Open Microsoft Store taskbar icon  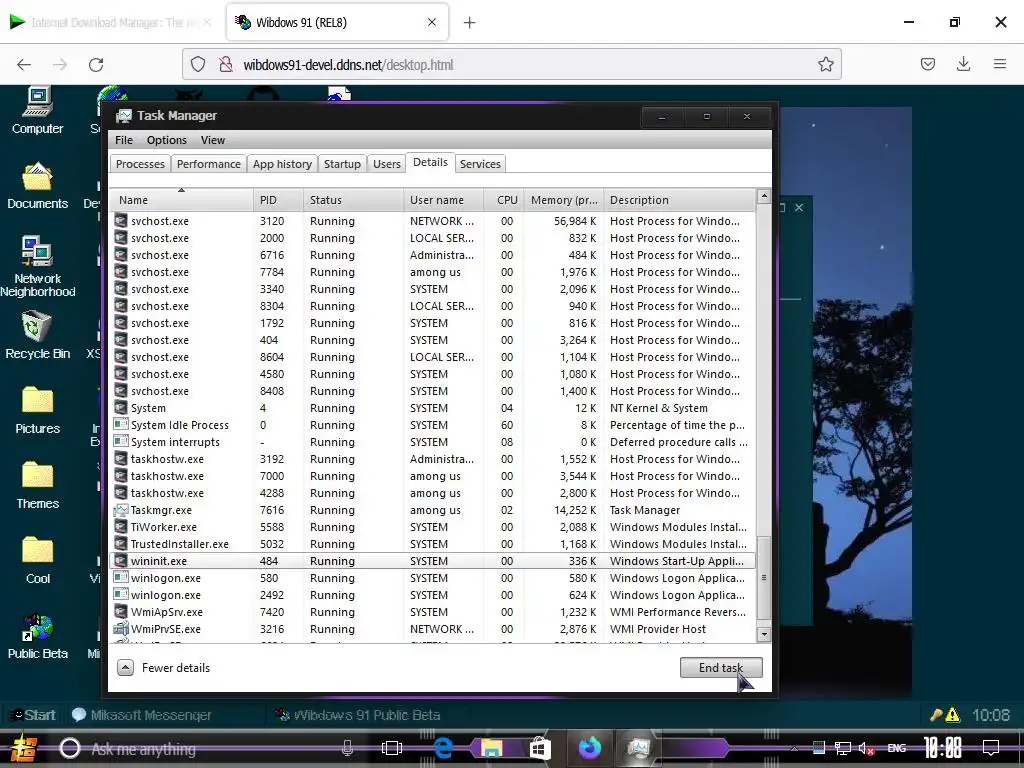click(x=540, y=747)
